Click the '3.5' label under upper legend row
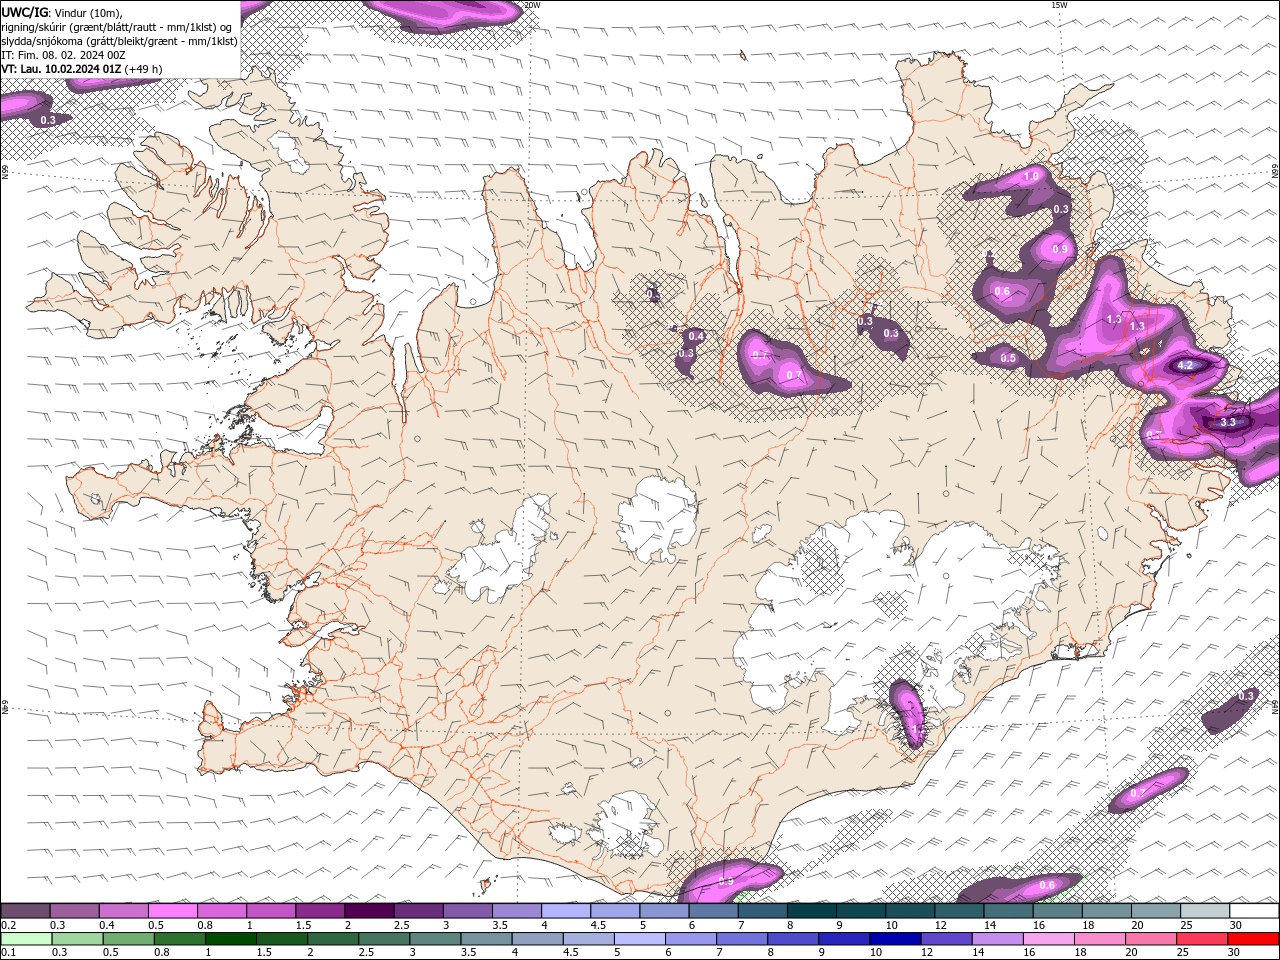The height and width of the screenshot is (960, 1280). (500, 925)
